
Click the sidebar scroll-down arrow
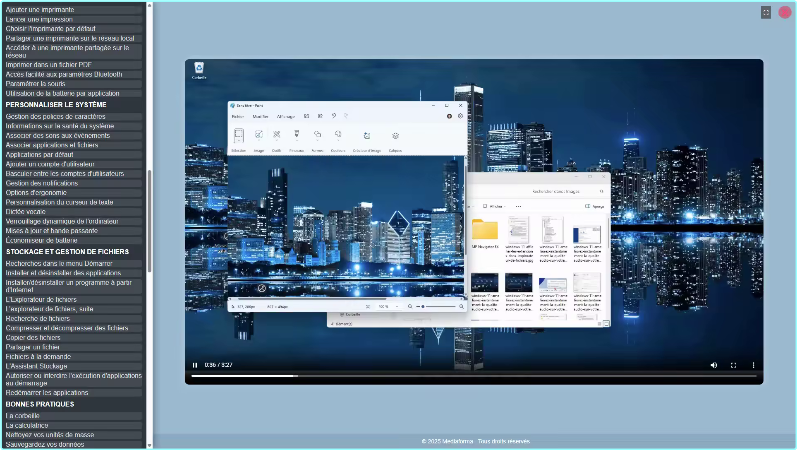[x=149, y=445]
